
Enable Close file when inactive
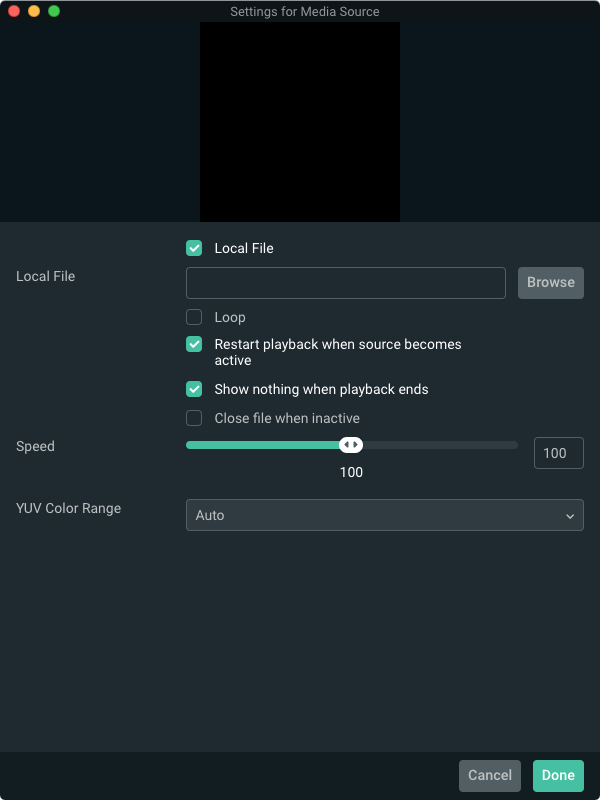coord(194,418)
